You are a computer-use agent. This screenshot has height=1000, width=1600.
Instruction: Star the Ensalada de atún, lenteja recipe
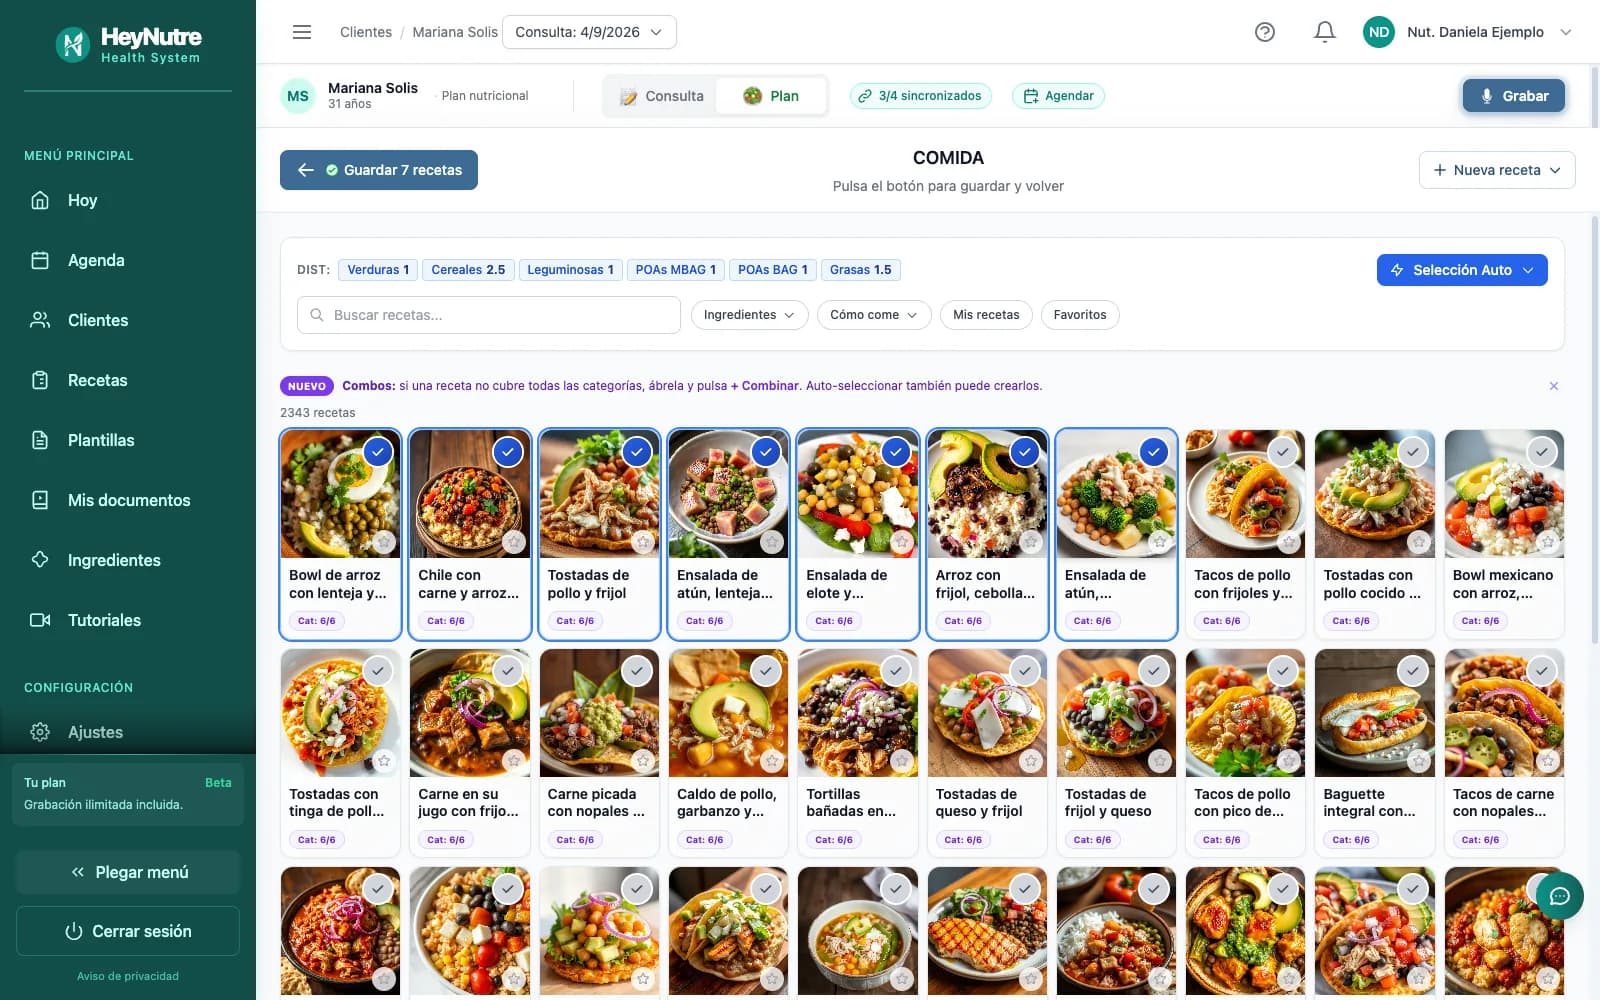[x=772, y=542]
